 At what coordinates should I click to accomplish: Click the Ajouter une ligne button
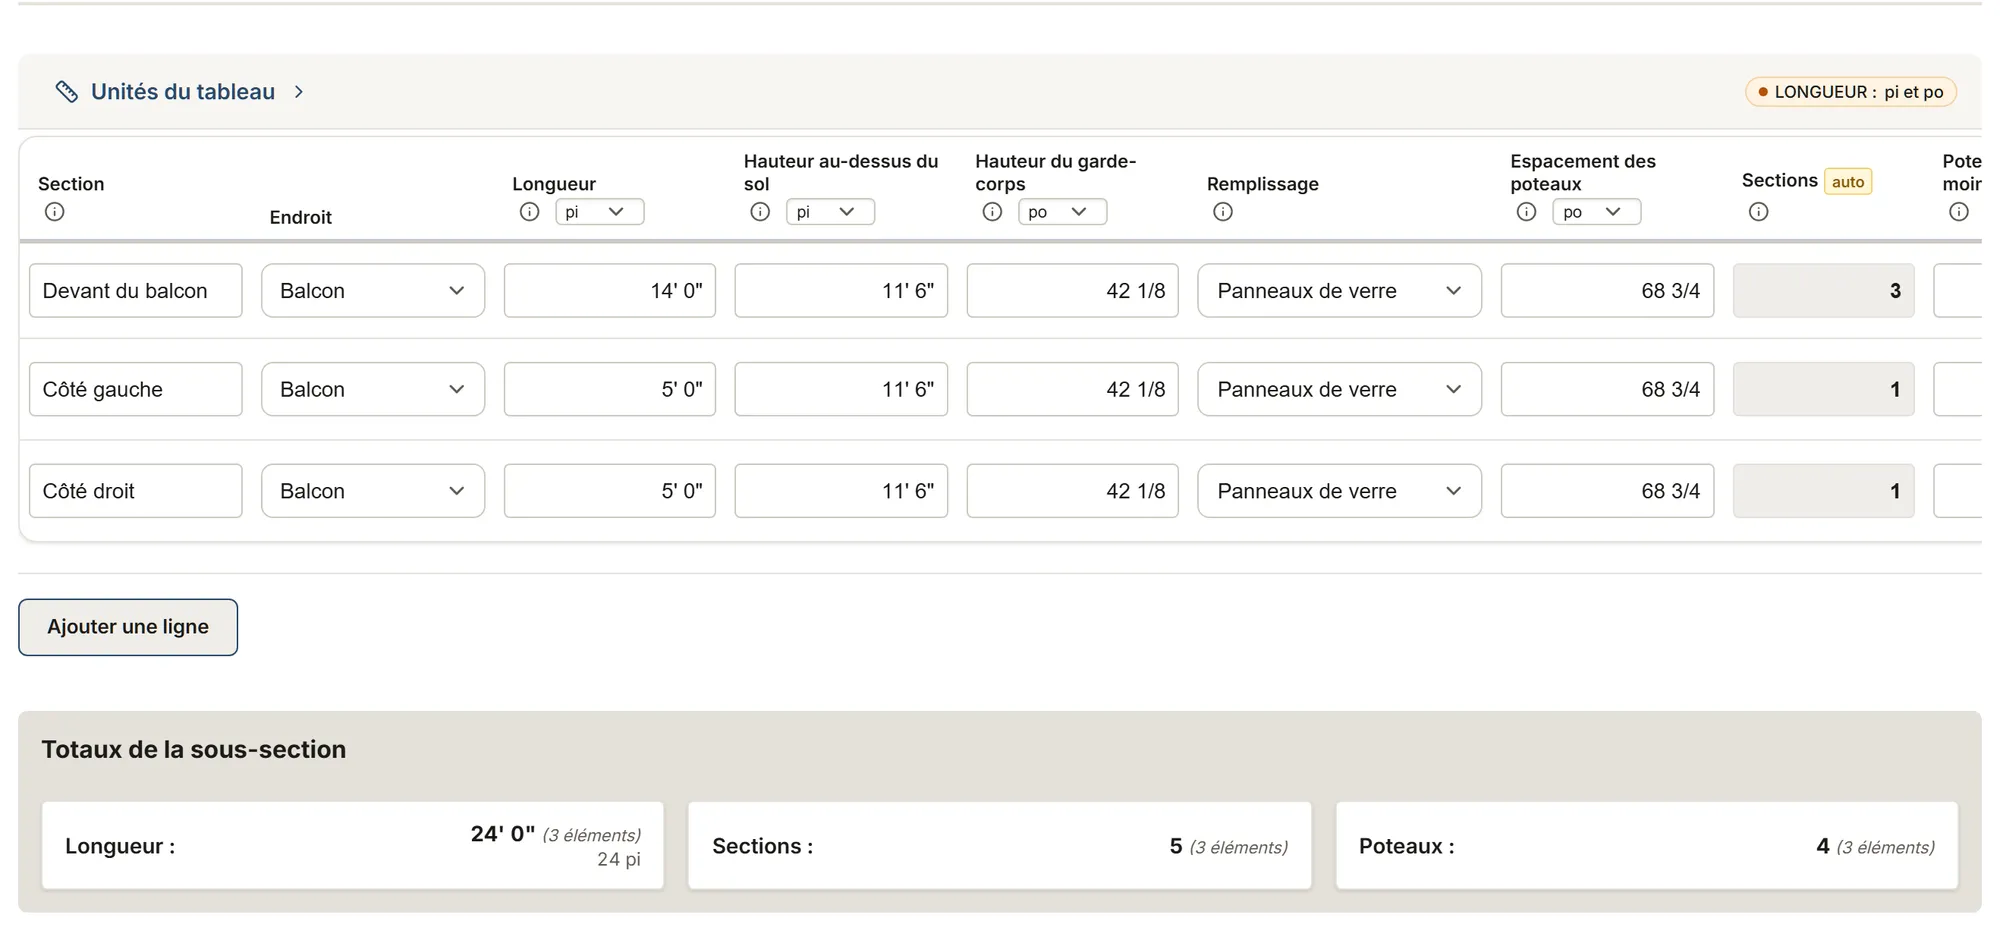tap(128, 627)
